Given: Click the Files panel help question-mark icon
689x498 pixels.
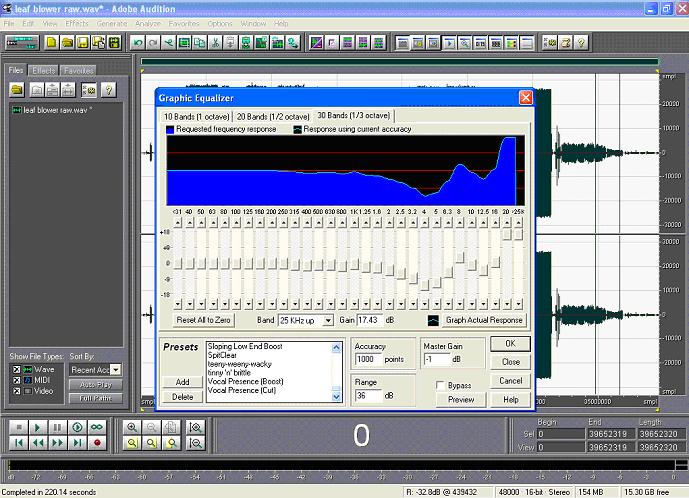Looking at the screenshot, I should click(x=108, y=90).
